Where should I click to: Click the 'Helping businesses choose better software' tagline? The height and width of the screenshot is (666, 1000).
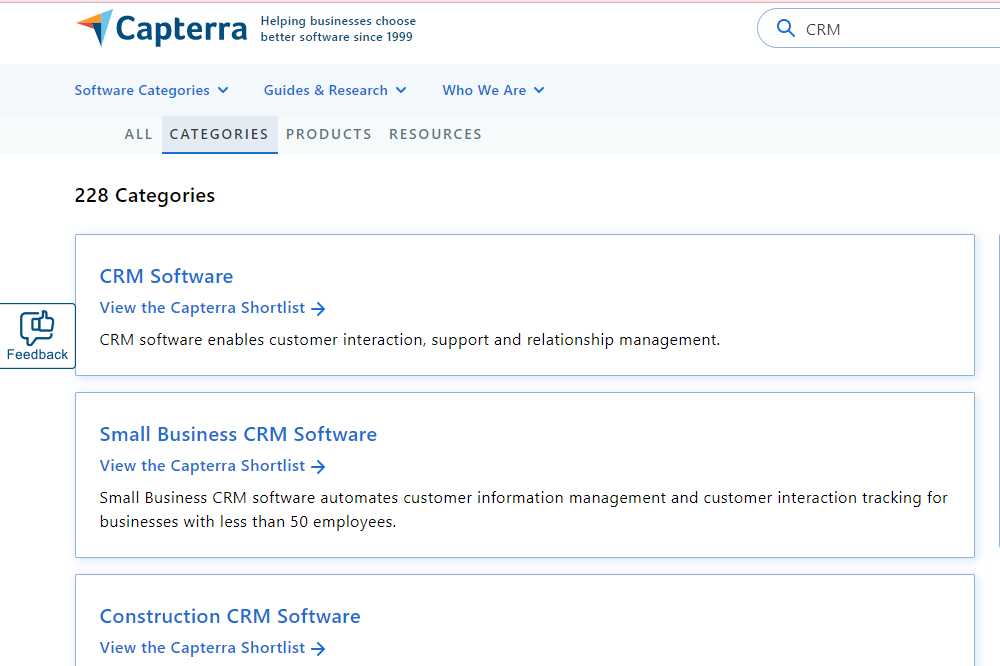click(x=338, y=29)
